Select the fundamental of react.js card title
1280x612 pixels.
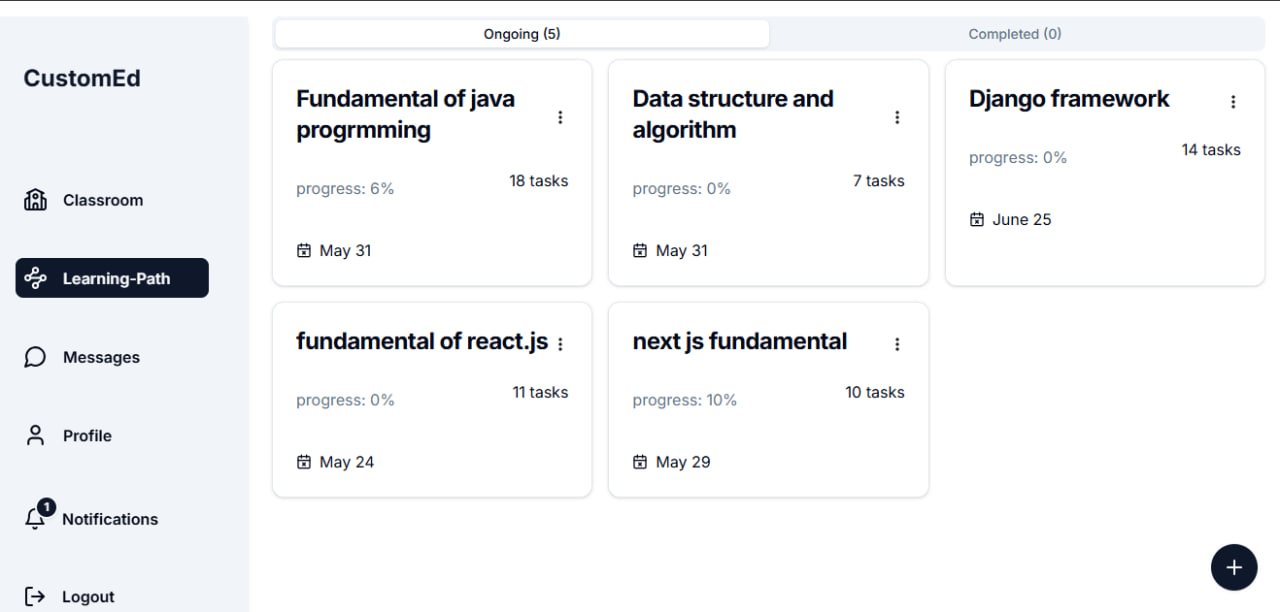point(421,341)
